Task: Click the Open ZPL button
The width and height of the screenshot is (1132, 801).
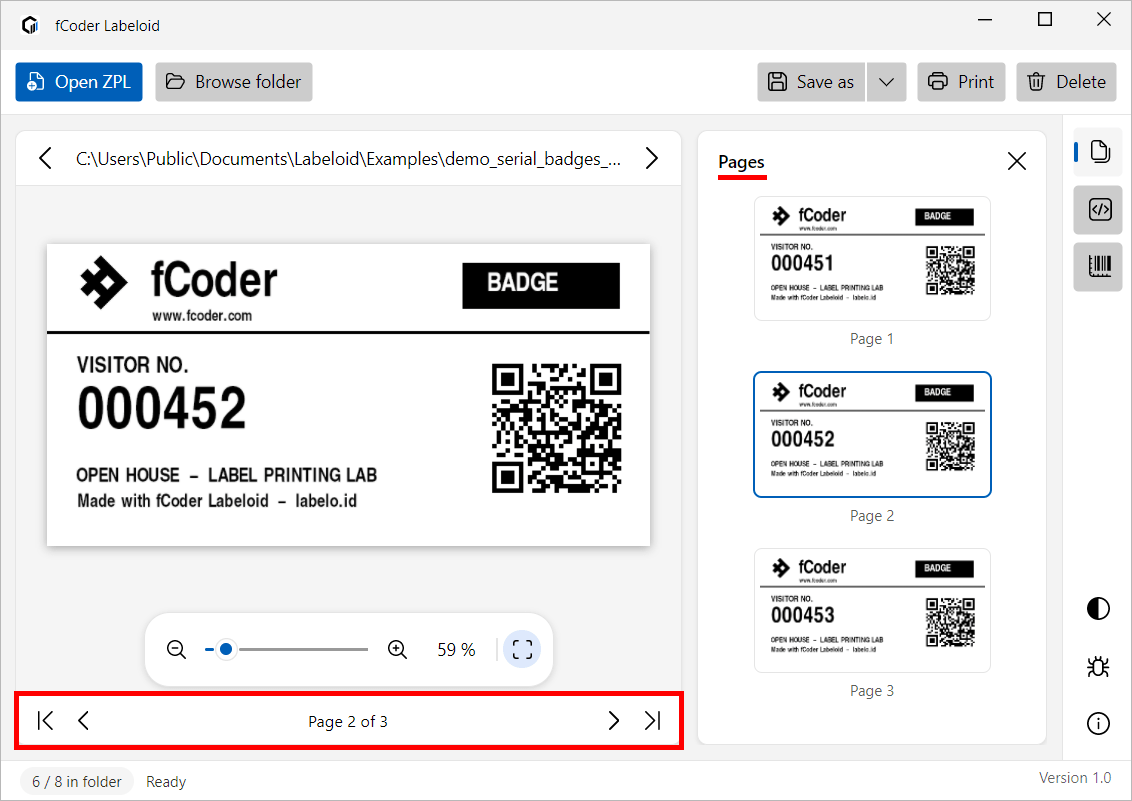Action: (x=79, y=82)
